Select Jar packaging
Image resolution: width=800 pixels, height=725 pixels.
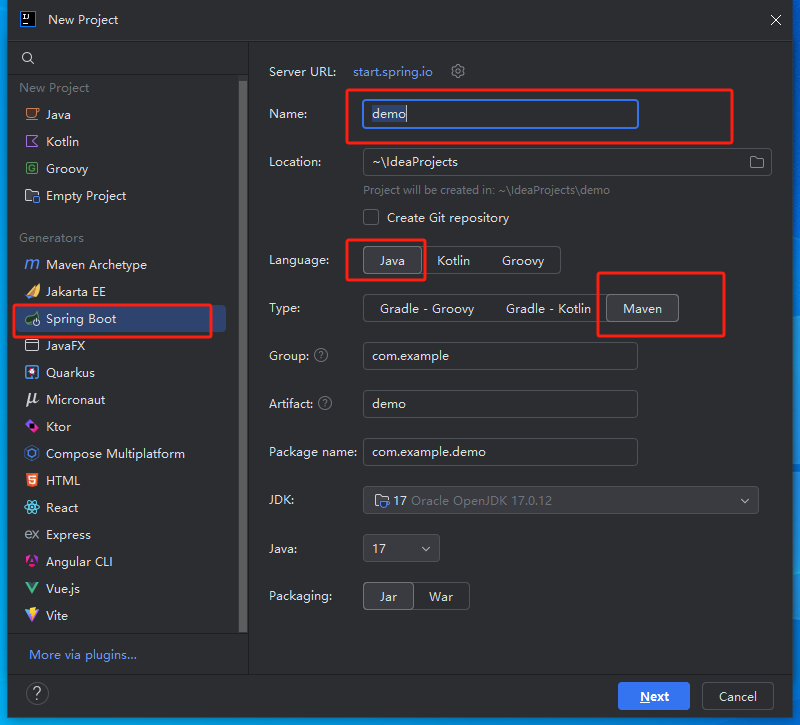tap(388, 596)
